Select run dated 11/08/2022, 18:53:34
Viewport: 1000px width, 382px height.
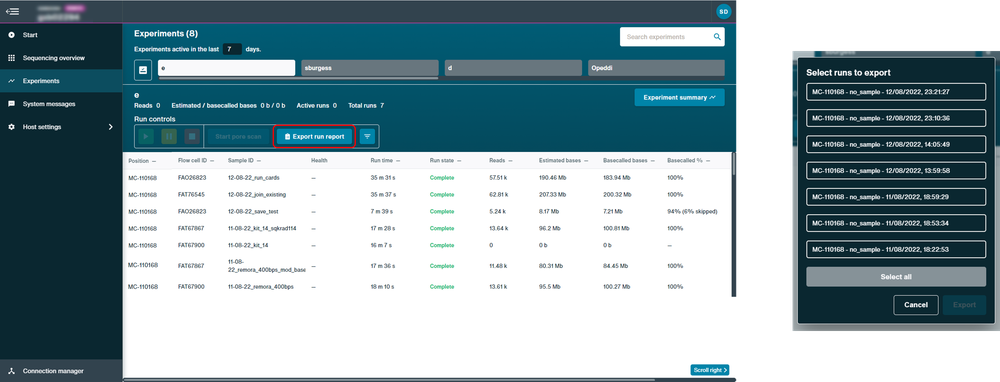(896, 223)
